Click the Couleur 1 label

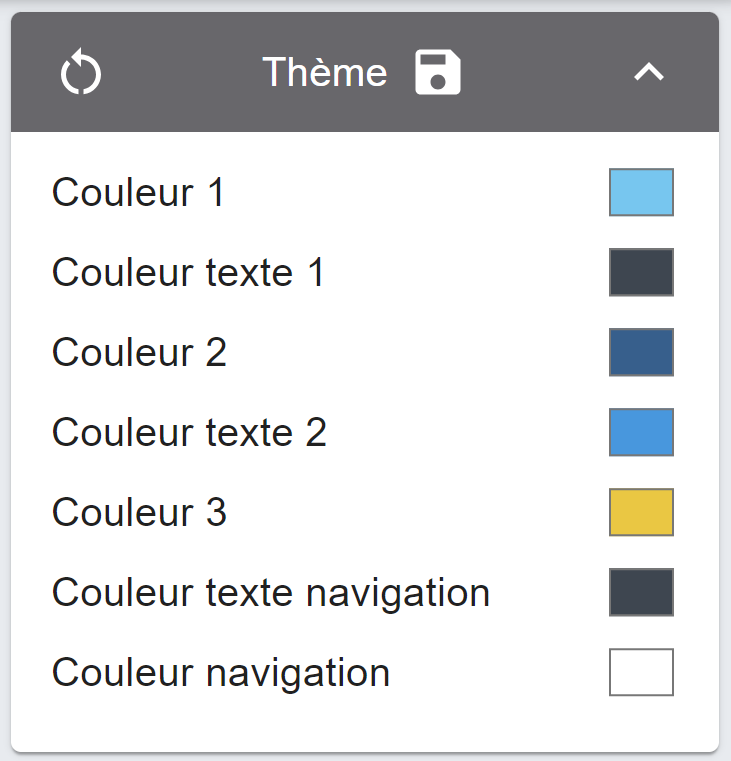138,192
